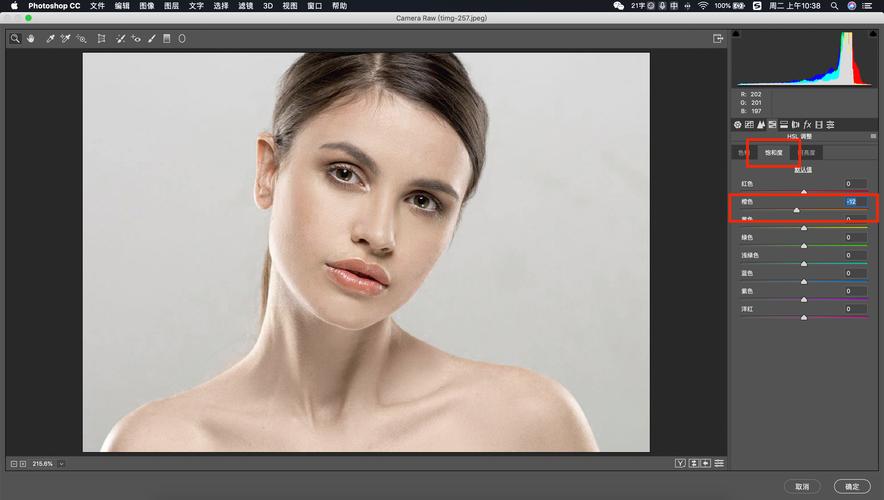This screenshot has width=884, height=500.
Task: Open the Apple menu
Action: coord(14,6)
